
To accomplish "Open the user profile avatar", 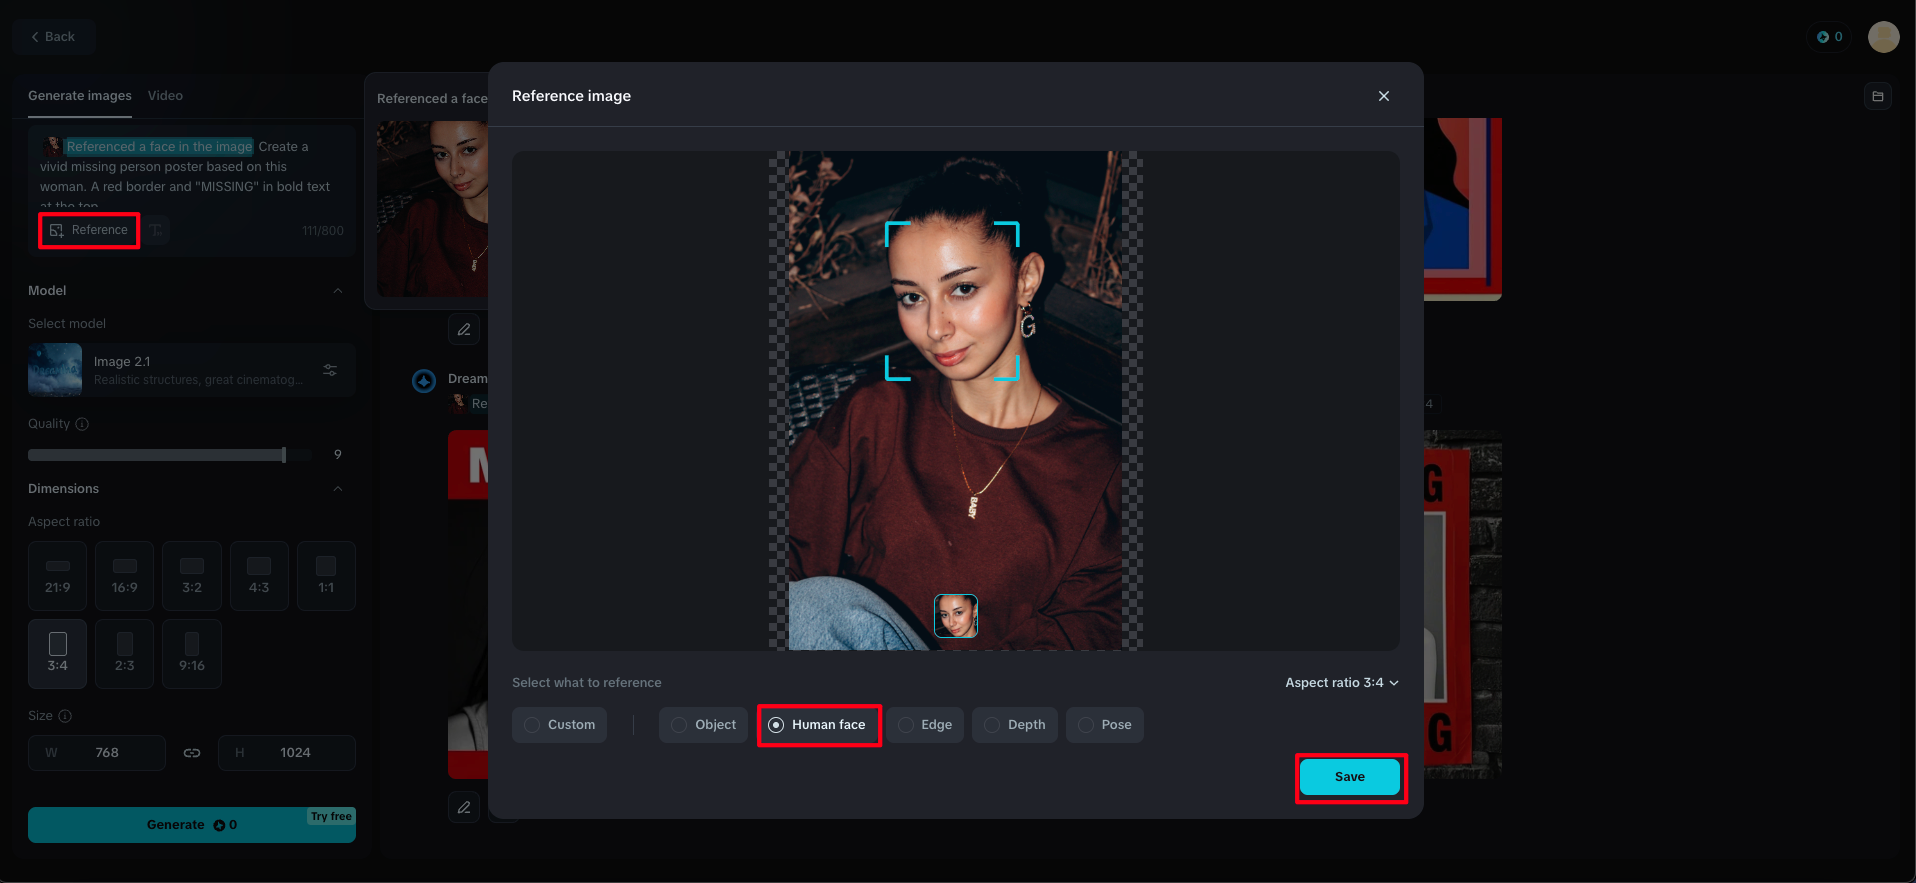I will (1884, 37).
